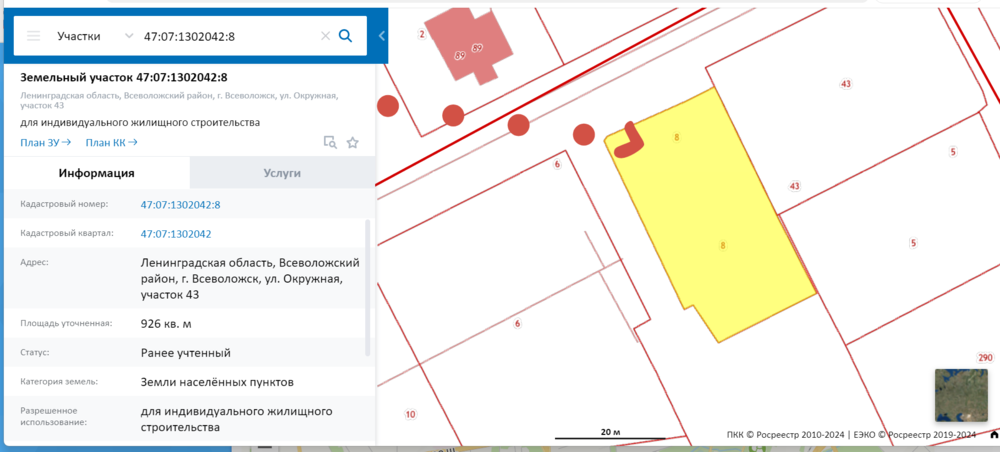Click the zoom-to-object icon beside star
1000x452 pixels.
coord(330,143)
